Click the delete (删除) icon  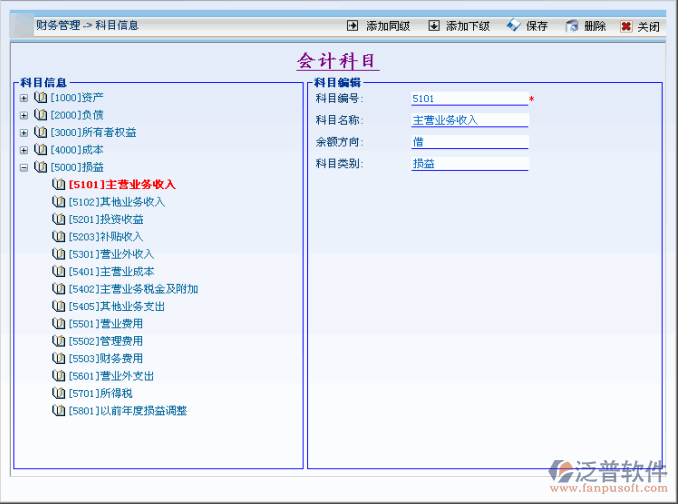tap(572, 26)
